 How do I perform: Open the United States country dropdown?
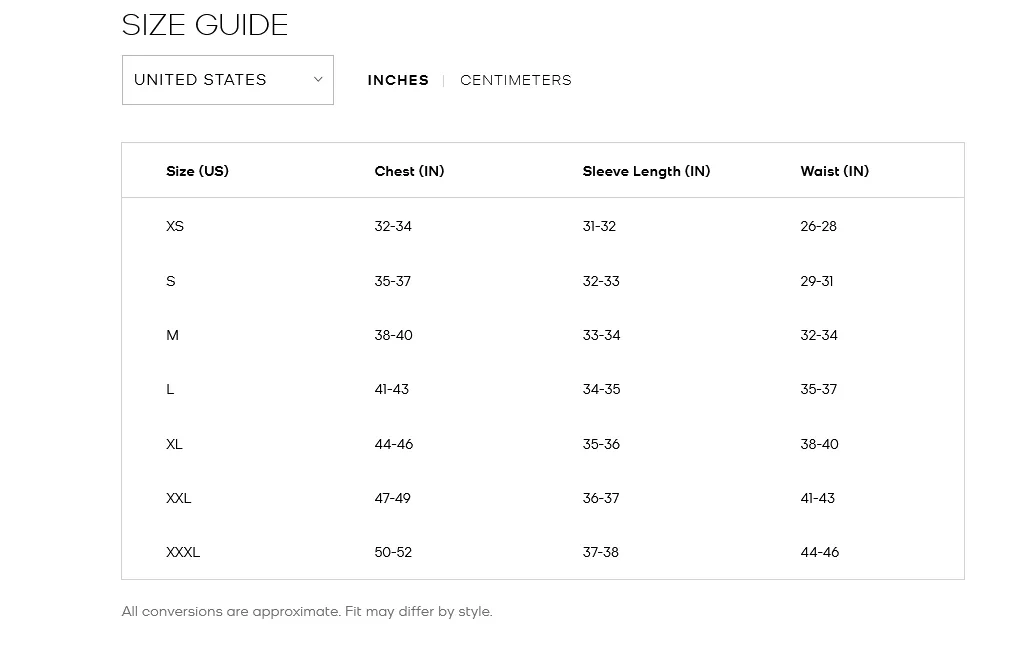tap(227, 80)
